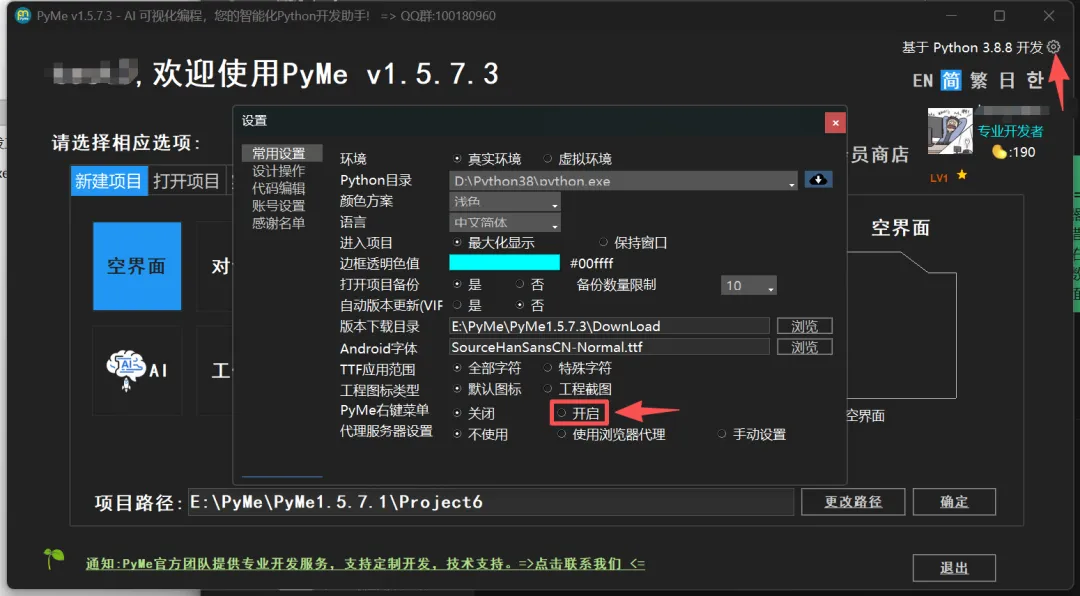Open 常用设置 settings category
1080x596 pixels.
[x=282, y=153]
